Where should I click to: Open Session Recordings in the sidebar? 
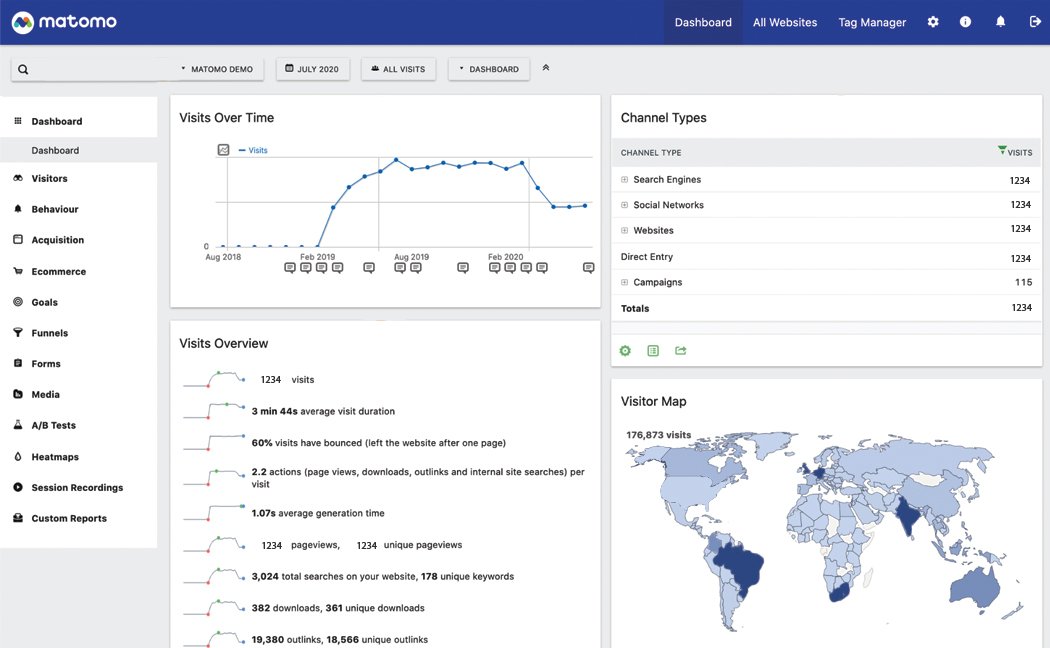(77, 488)
